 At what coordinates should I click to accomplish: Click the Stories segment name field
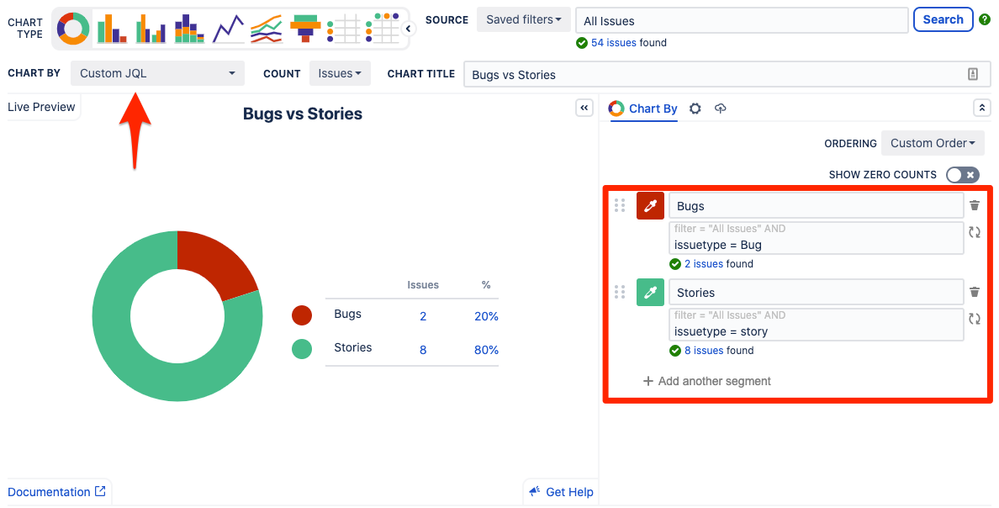[x=816, y=293]
